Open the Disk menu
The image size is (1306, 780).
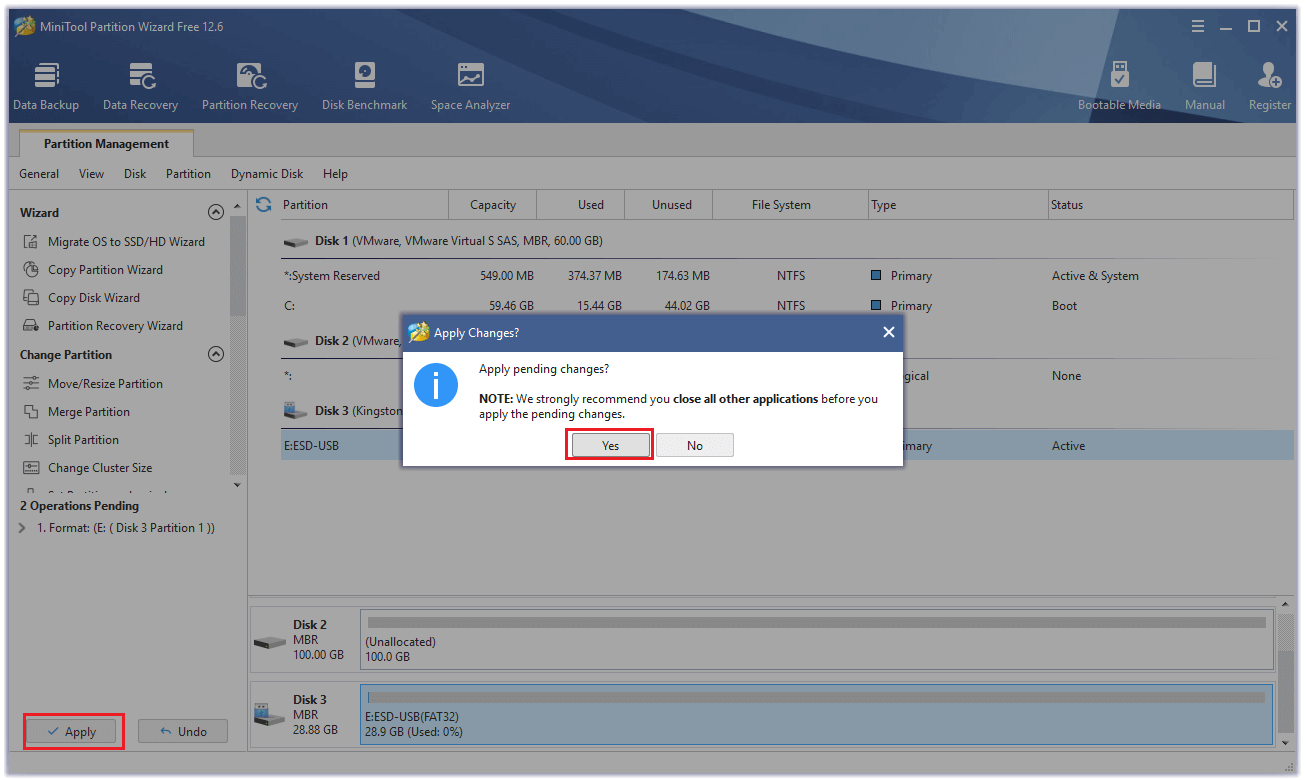(135, 174)
